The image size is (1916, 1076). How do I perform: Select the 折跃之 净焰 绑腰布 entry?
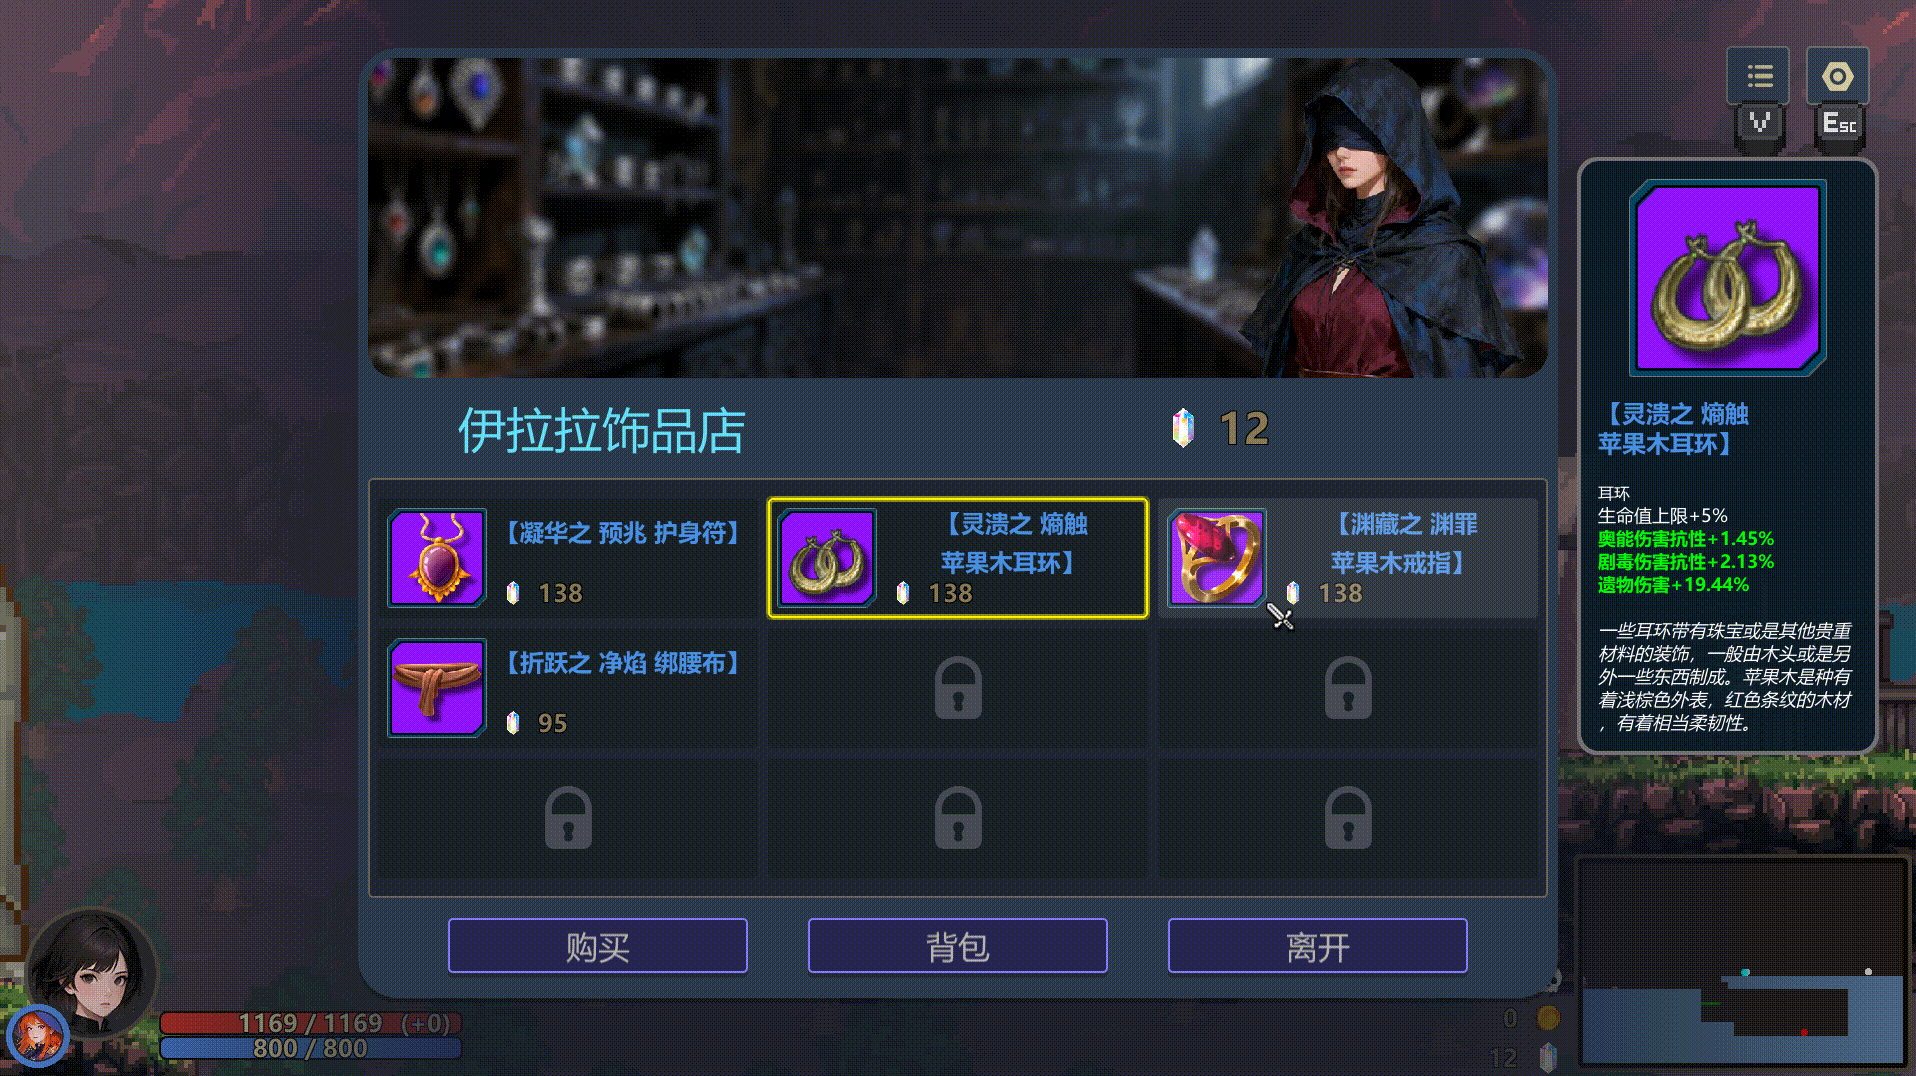point(568,688)
